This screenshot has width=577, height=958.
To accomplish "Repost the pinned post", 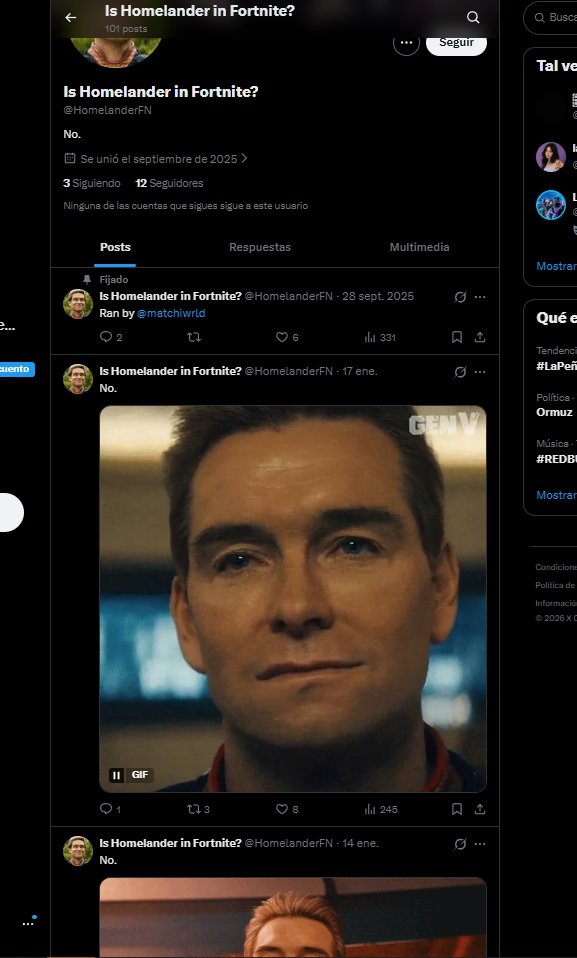I will [194, 337].
